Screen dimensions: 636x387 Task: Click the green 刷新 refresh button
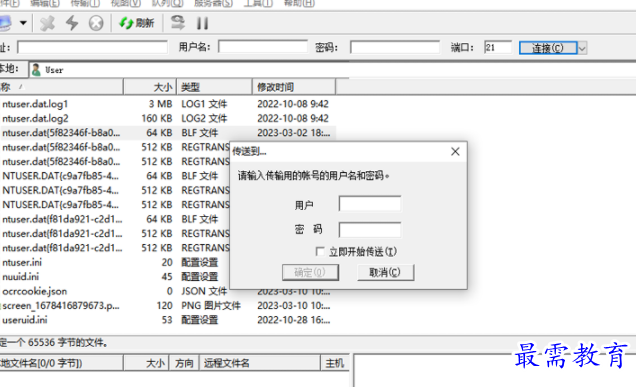tap(136, 23)
